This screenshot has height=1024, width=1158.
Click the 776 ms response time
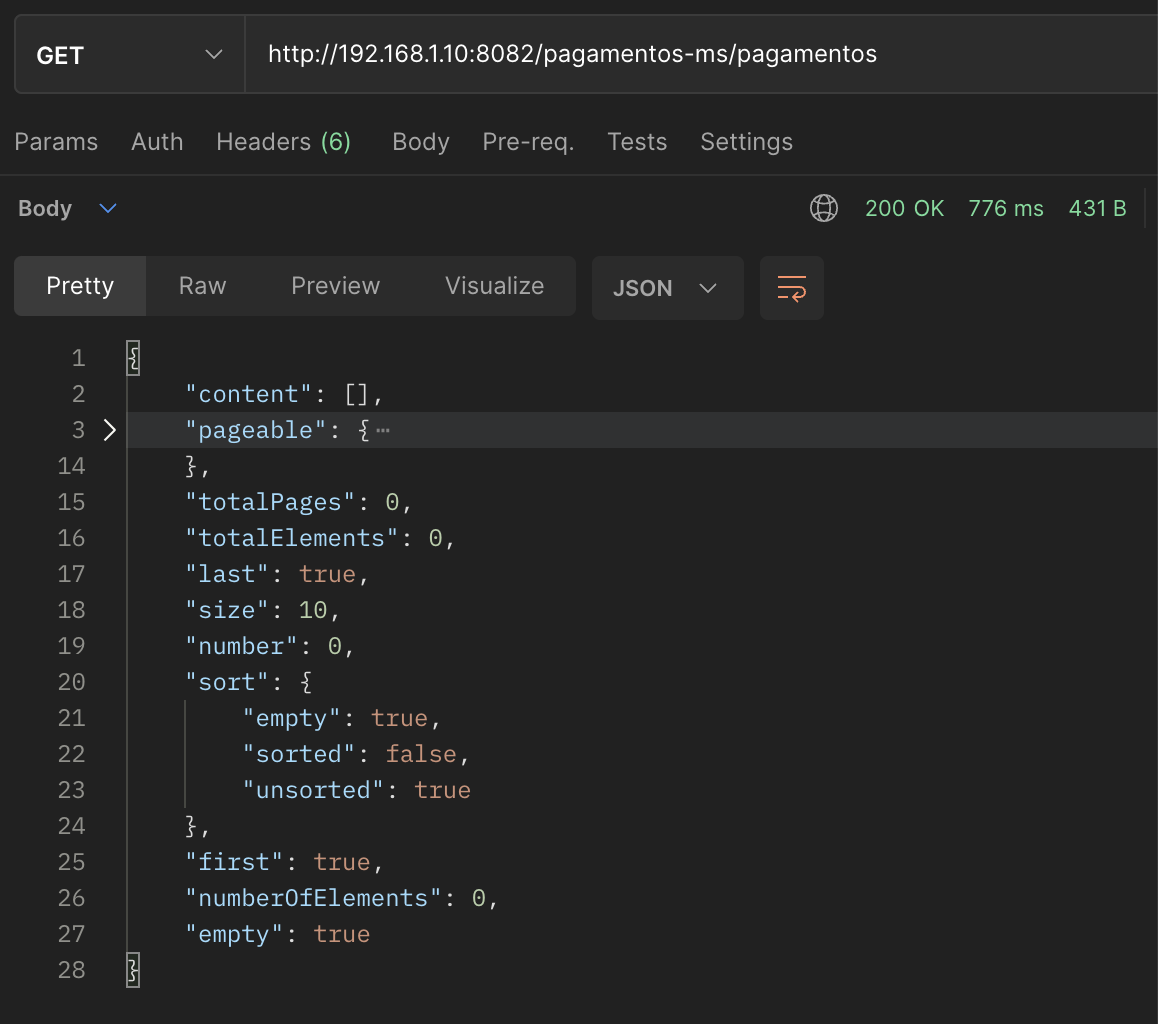tap(1006, 209)
